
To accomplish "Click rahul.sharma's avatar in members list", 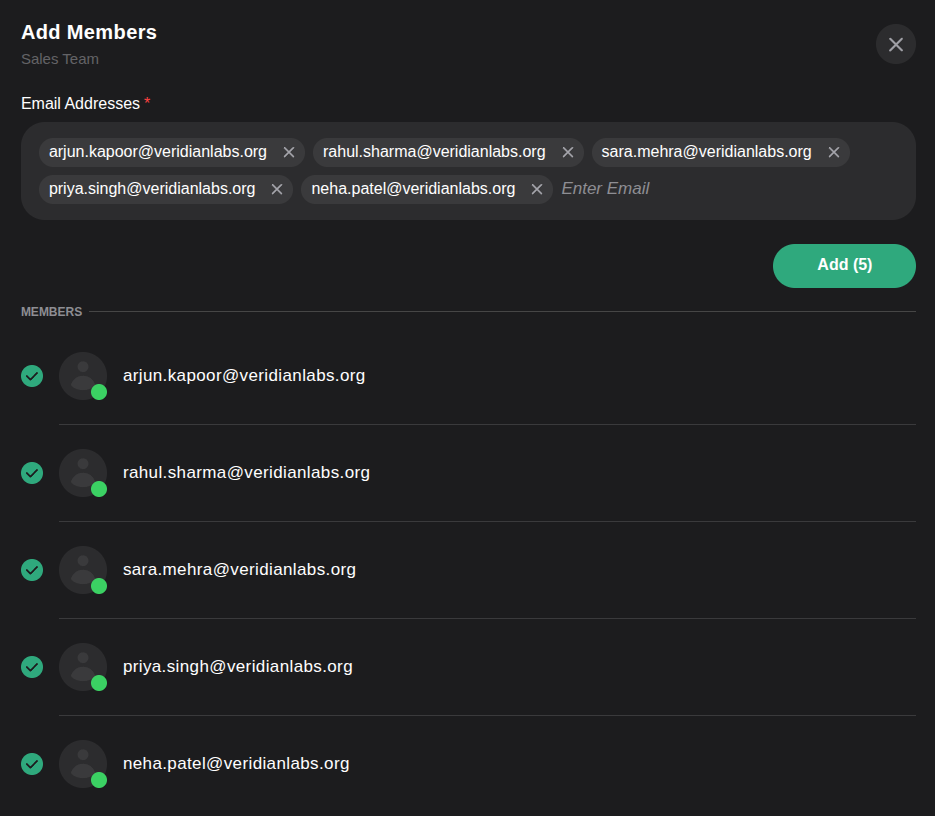I will click(82, 473).
